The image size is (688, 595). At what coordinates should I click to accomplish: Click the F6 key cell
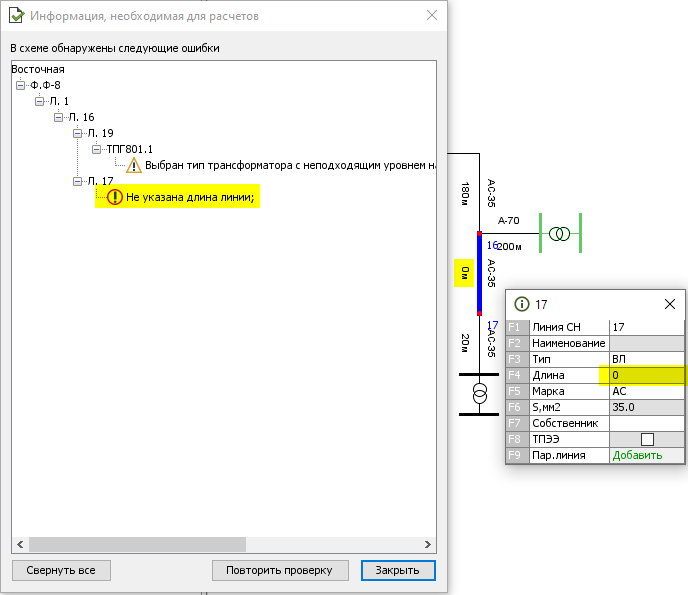[x=517, y=407]
